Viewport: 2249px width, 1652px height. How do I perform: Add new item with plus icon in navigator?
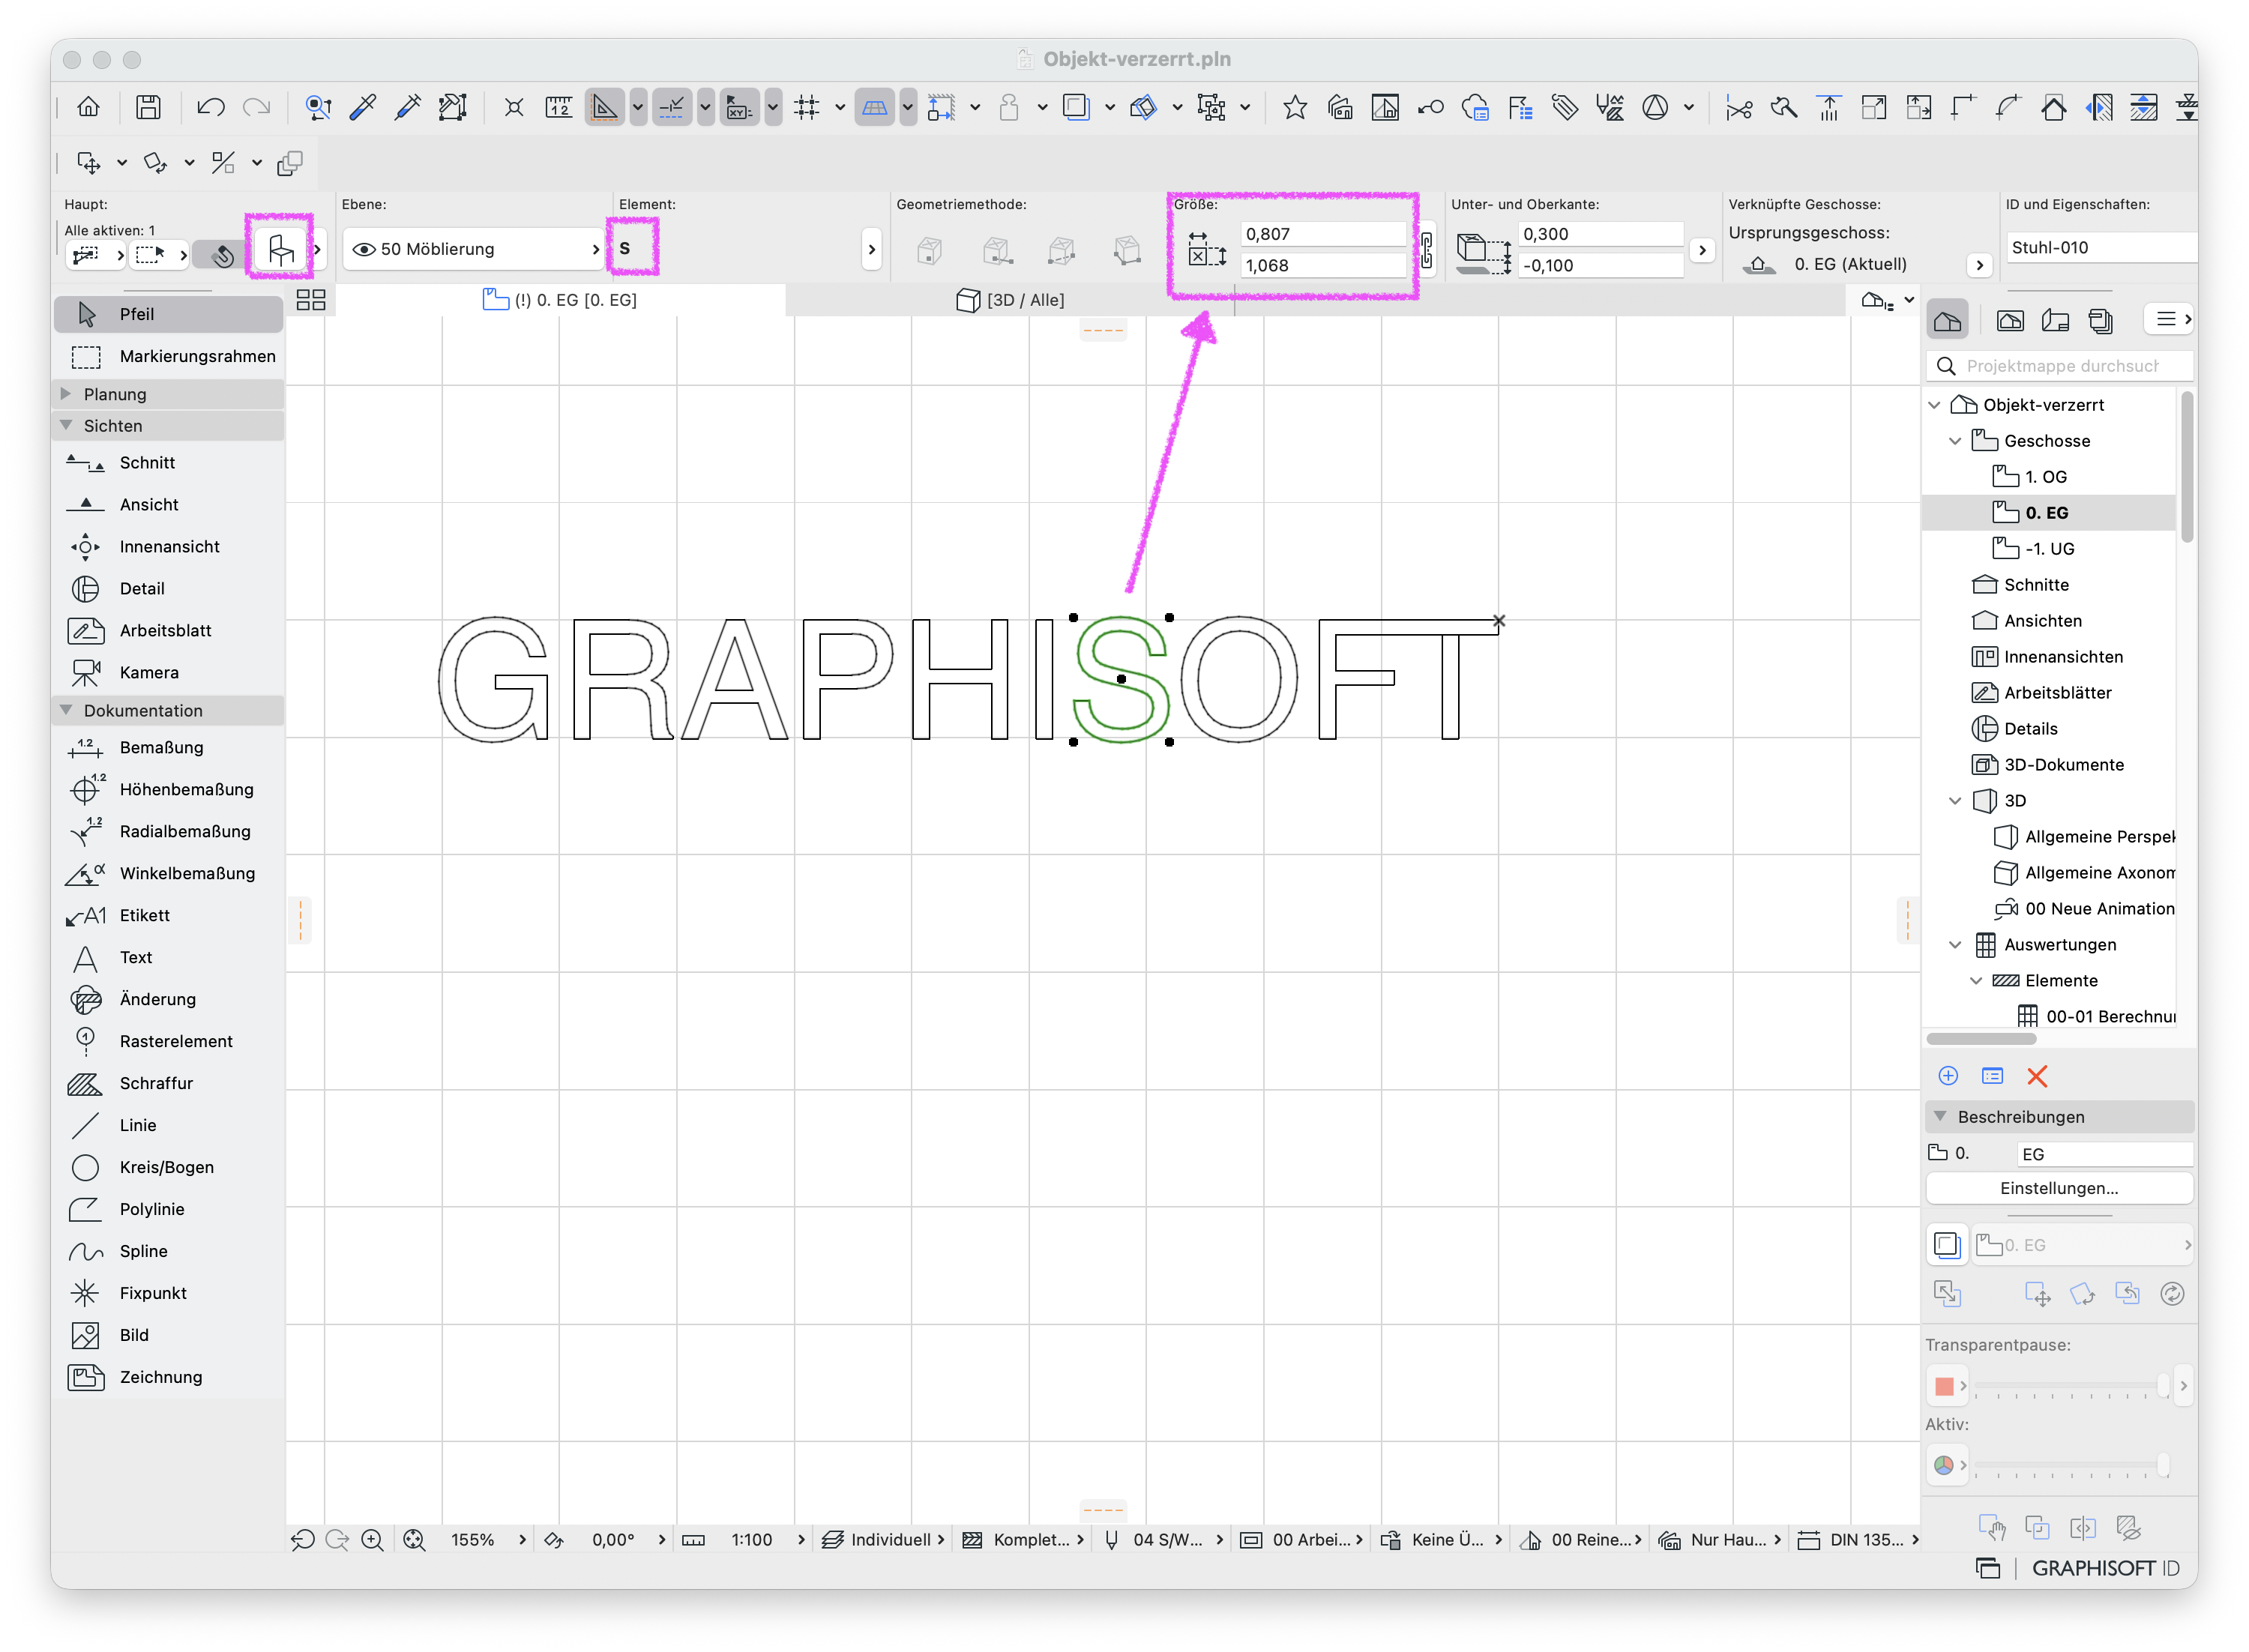click(1949, 1077)
